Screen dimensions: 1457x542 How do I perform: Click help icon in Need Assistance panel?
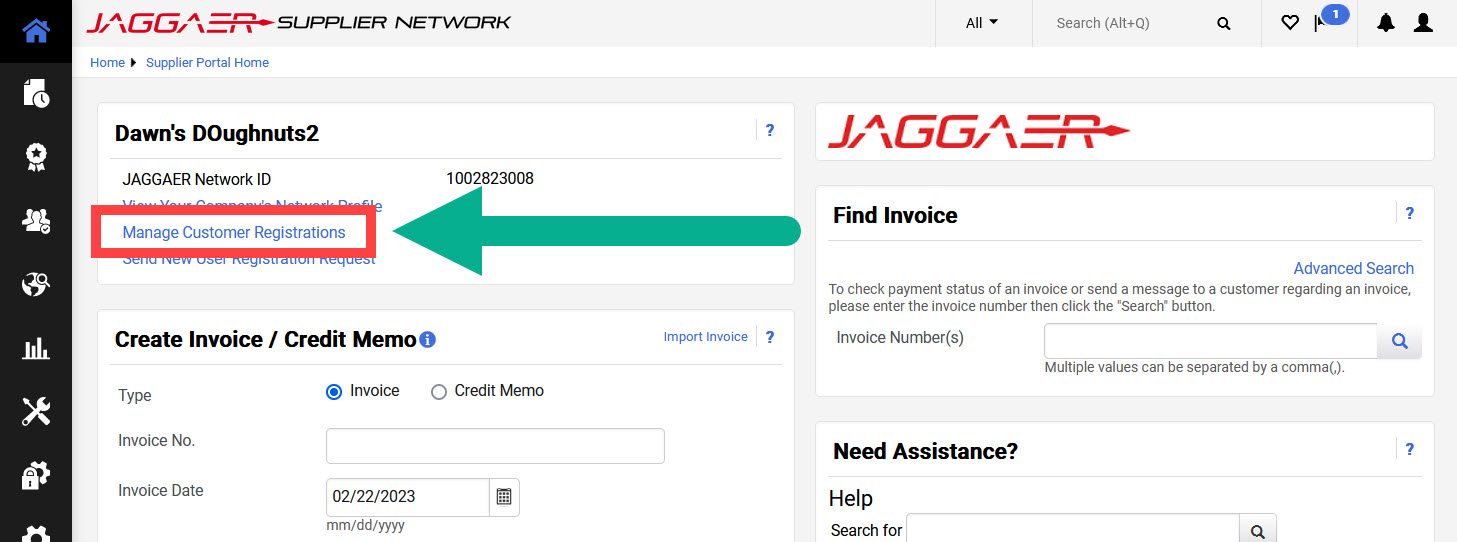tap(1410, 449)
